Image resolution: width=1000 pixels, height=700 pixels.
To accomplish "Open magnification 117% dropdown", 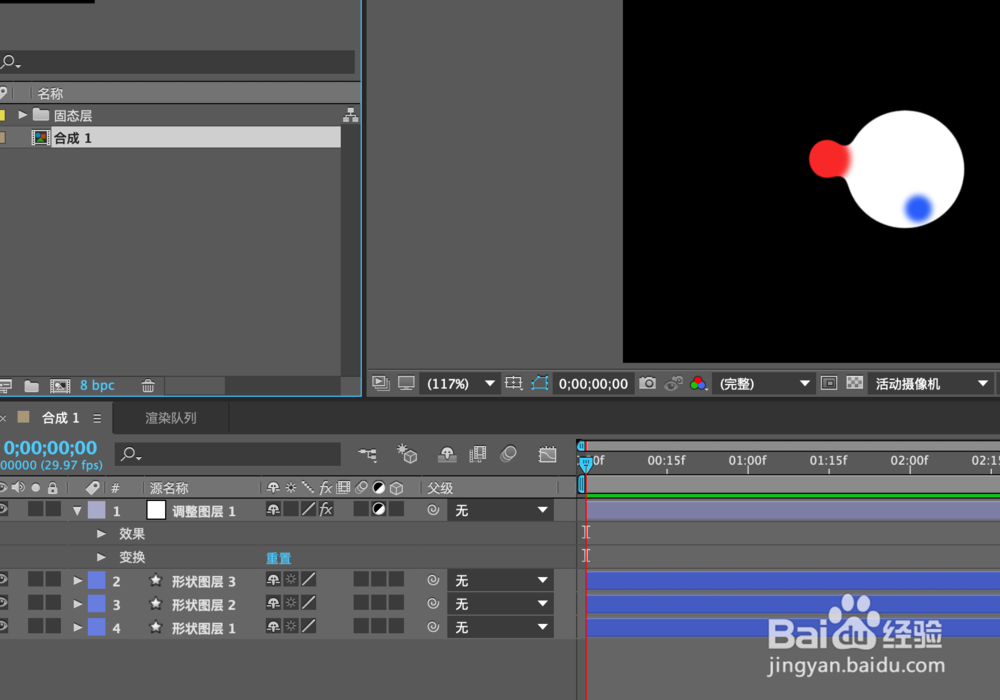I will pyautogui.click(x=459, y=383).
